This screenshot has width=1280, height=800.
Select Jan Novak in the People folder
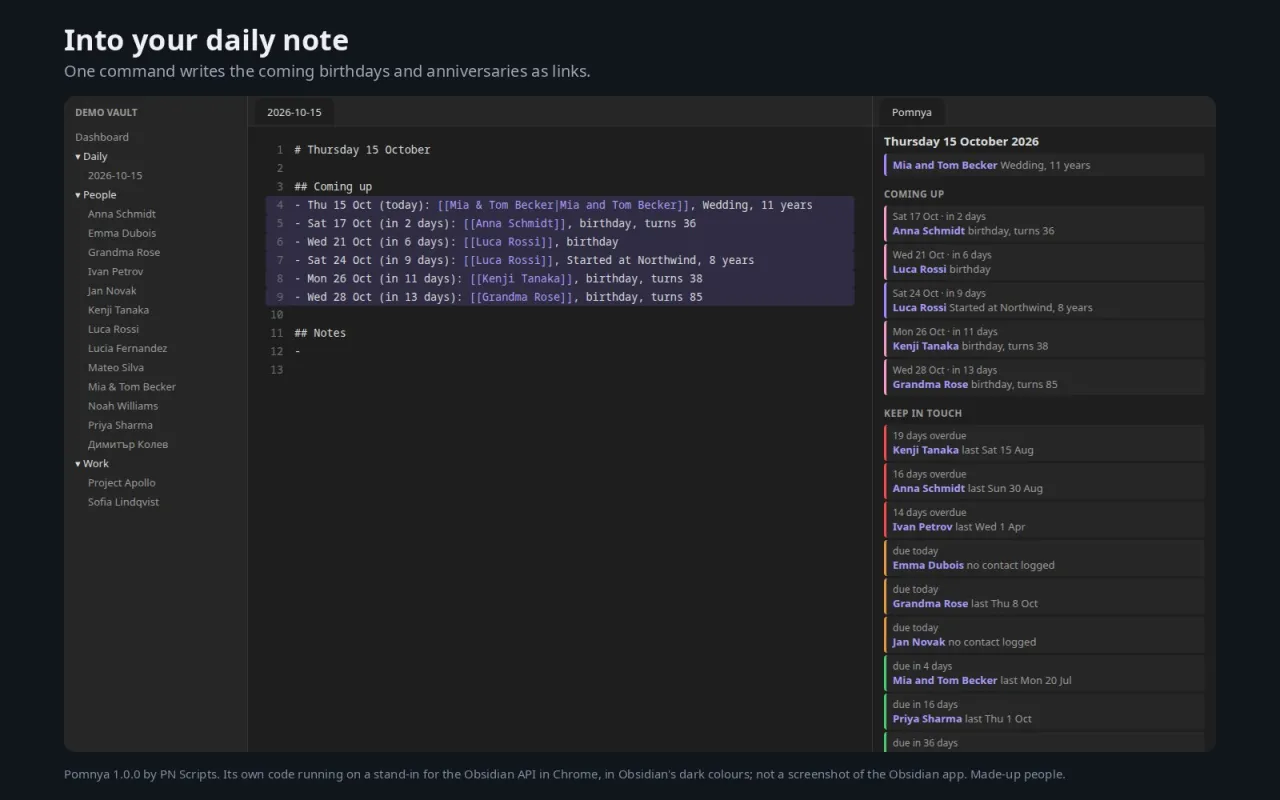click(112, 291)
